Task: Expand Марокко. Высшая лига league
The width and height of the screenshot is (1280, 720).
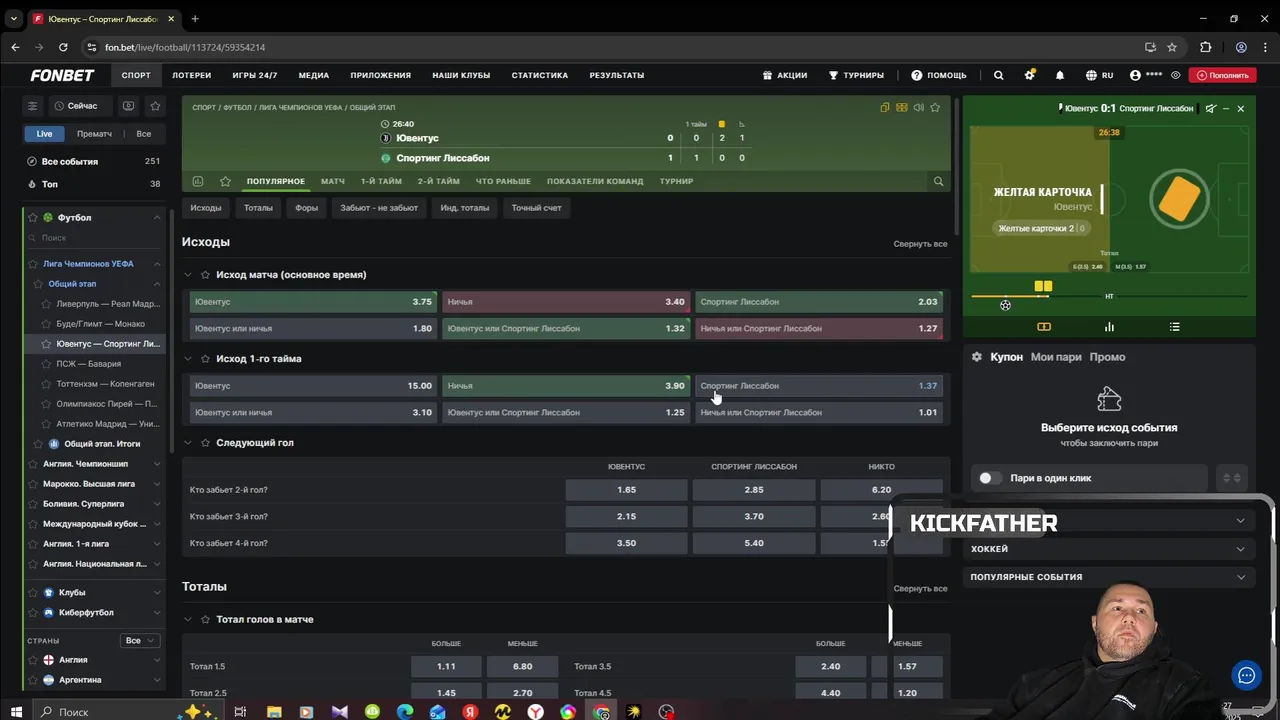Action: (157, 484)
